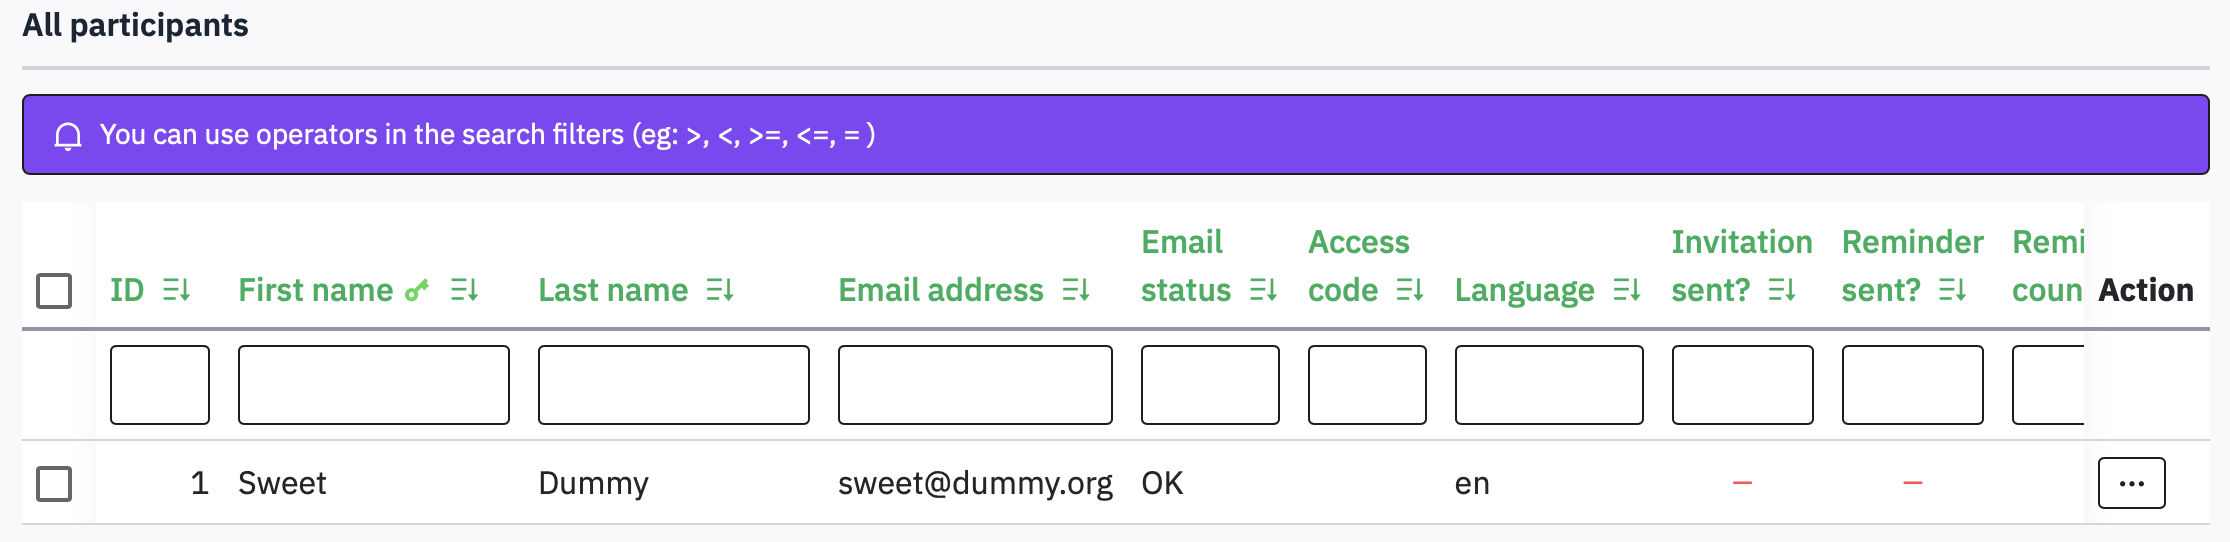Focus the Language filter input field
Screen dimensions: 2230x542
point(1549,385)
